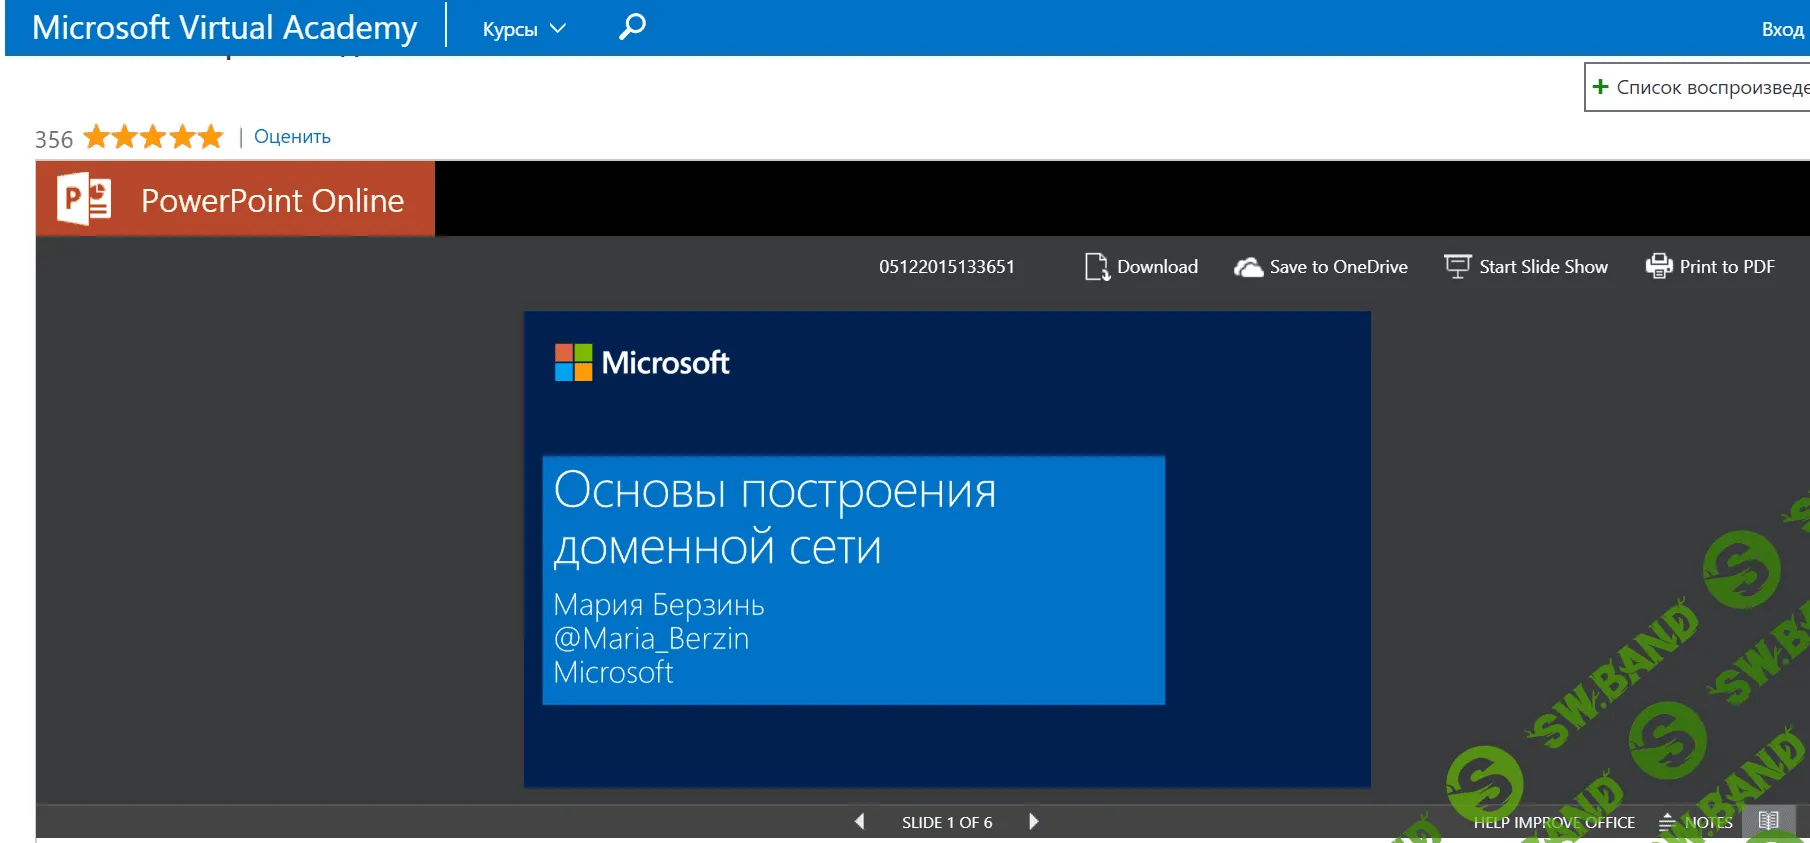Click the magnifying glass search icon
Image resolution: width=1810 pixels, height=843 pixels.
632,27
